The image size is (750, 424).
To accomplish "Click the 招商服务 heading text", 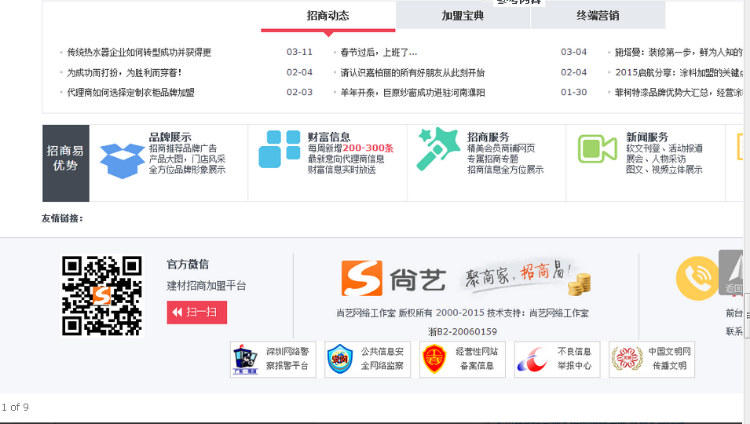I will (488, 137).
